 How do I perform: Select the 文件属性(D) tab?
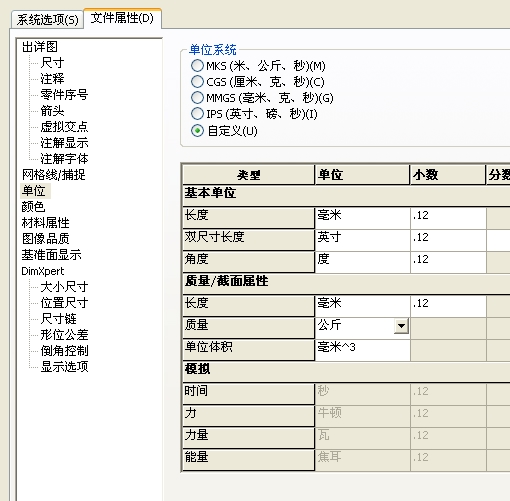point(122,18)
